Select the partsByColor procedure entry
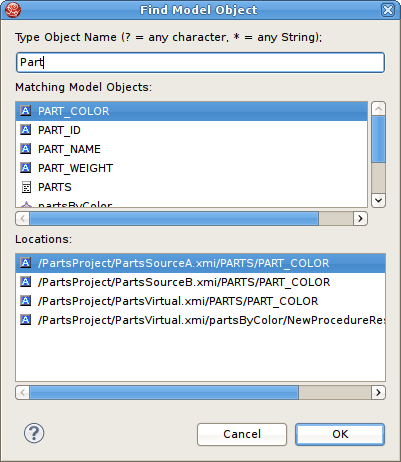This screenshot has height=462, width=401. pos(192,203)
